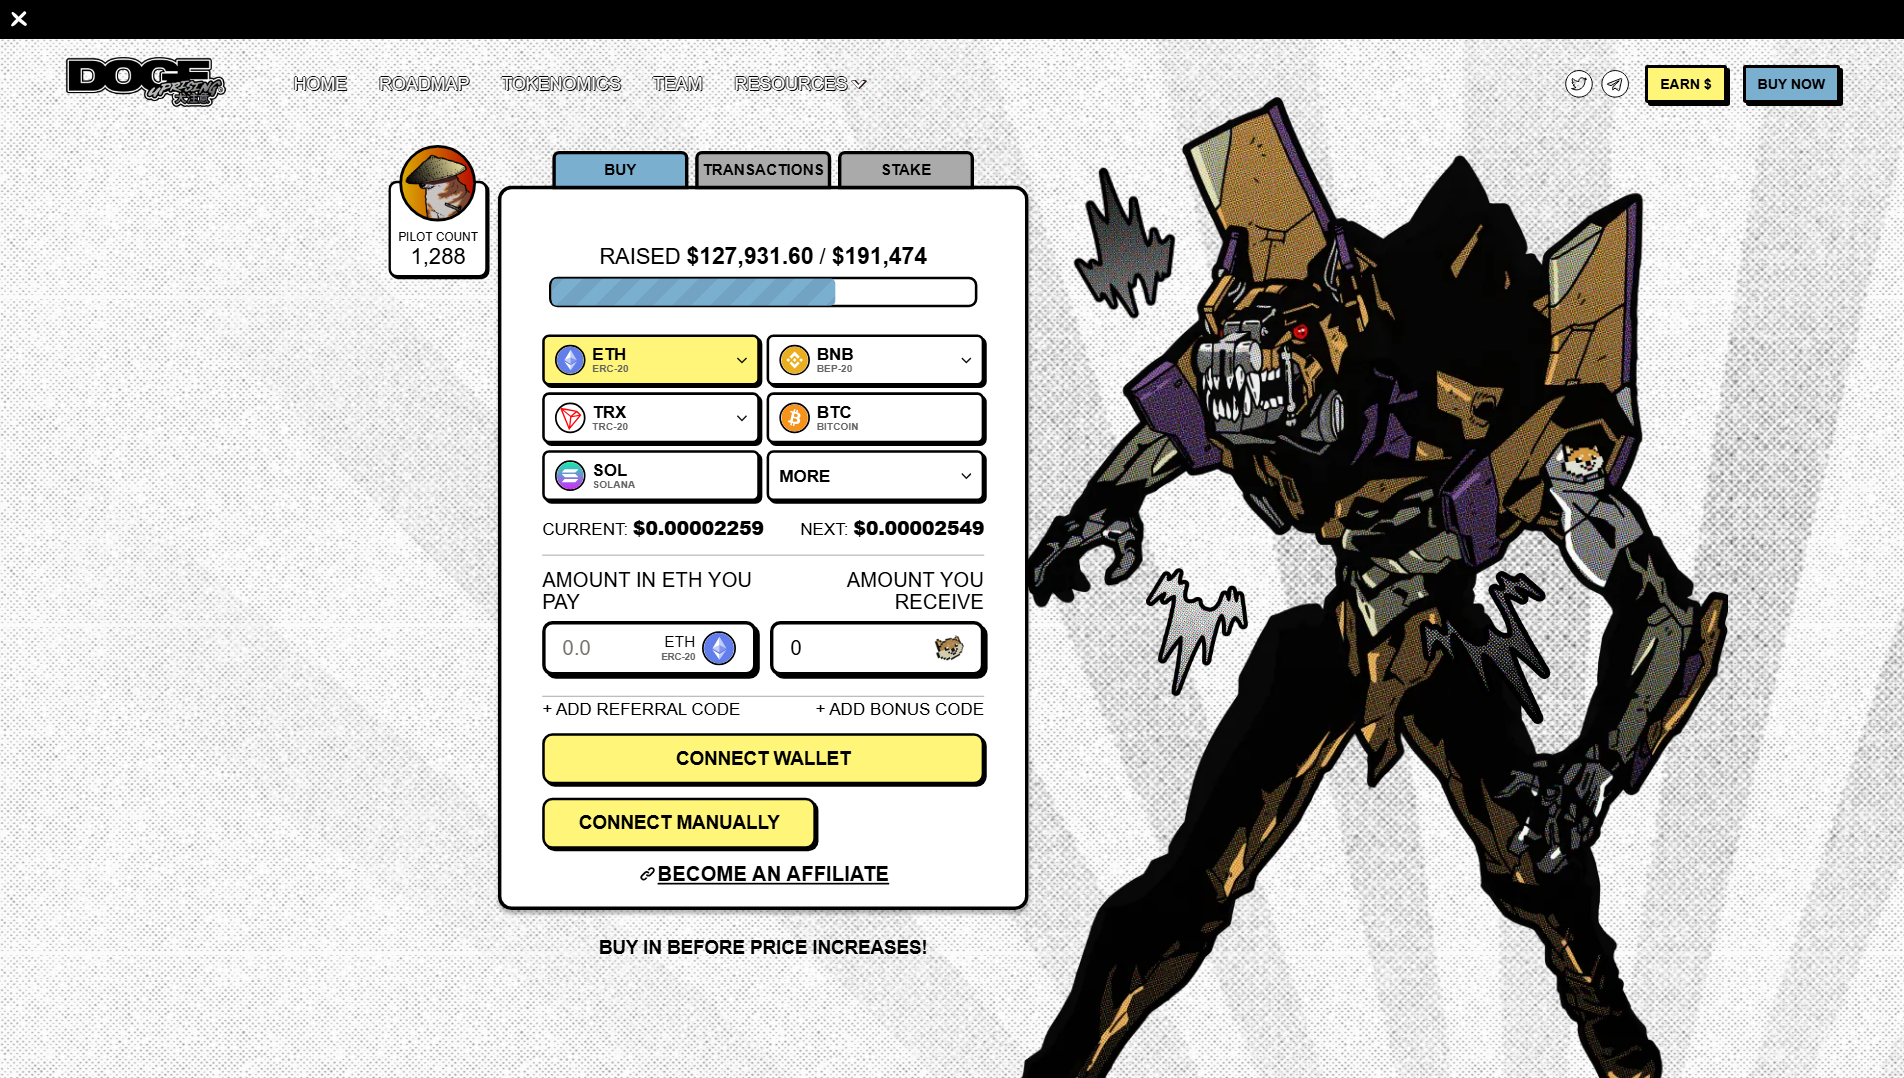Image resolution: width=1904 pixels, height=1078 pixels.
Task: Expand the BNB BEP-20 dropdown arrow
Action: (966, 360)
